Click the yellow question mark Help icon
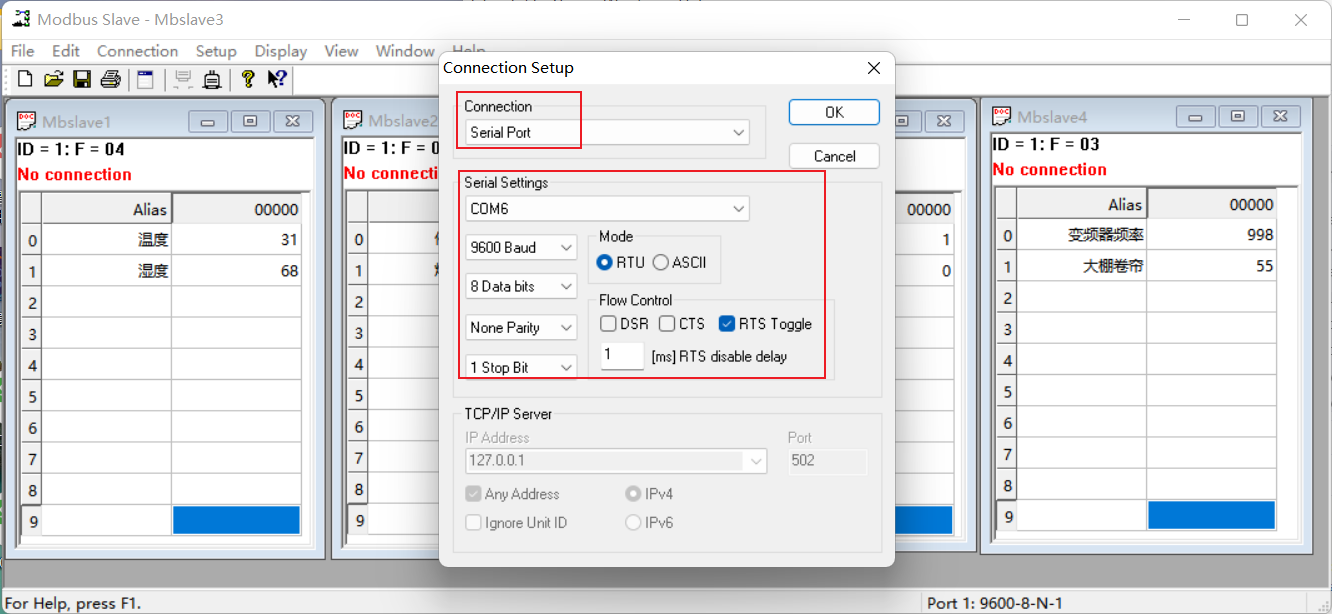This screenshot has width=1332, height=614. pos(248,79)
